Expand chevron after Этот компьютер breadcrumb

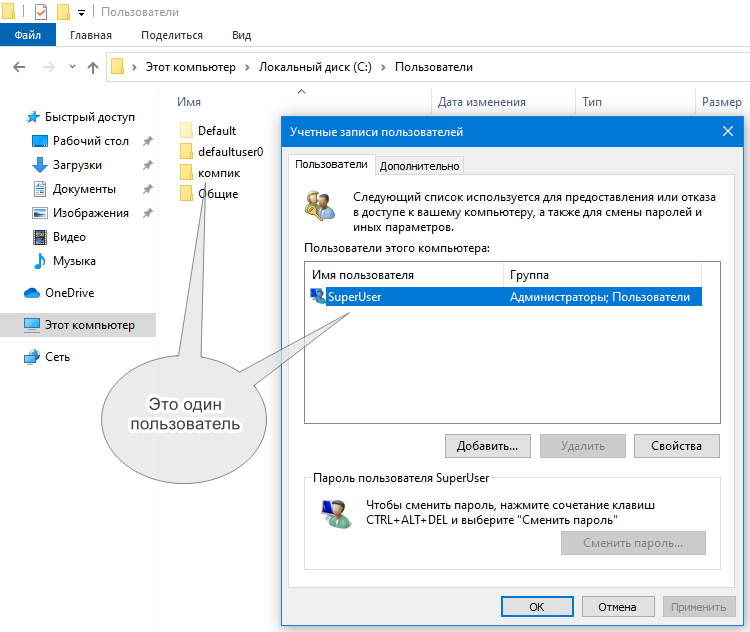pyautogui.click(x=247, y=67)
